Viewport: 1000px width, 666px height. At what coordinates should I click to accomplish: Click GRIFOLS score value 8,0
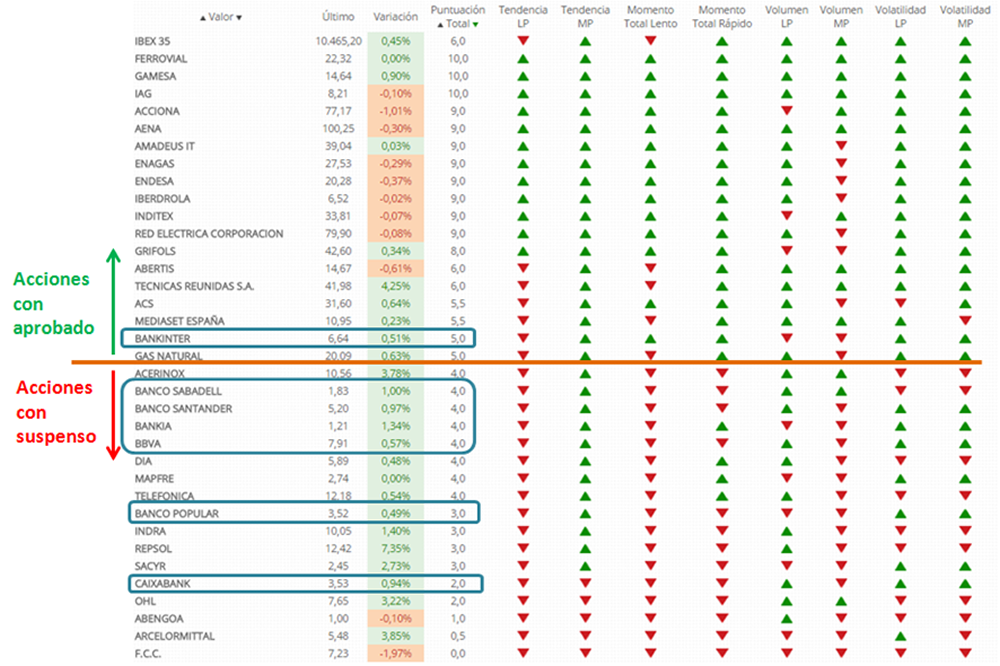click(x=458, y=251)
